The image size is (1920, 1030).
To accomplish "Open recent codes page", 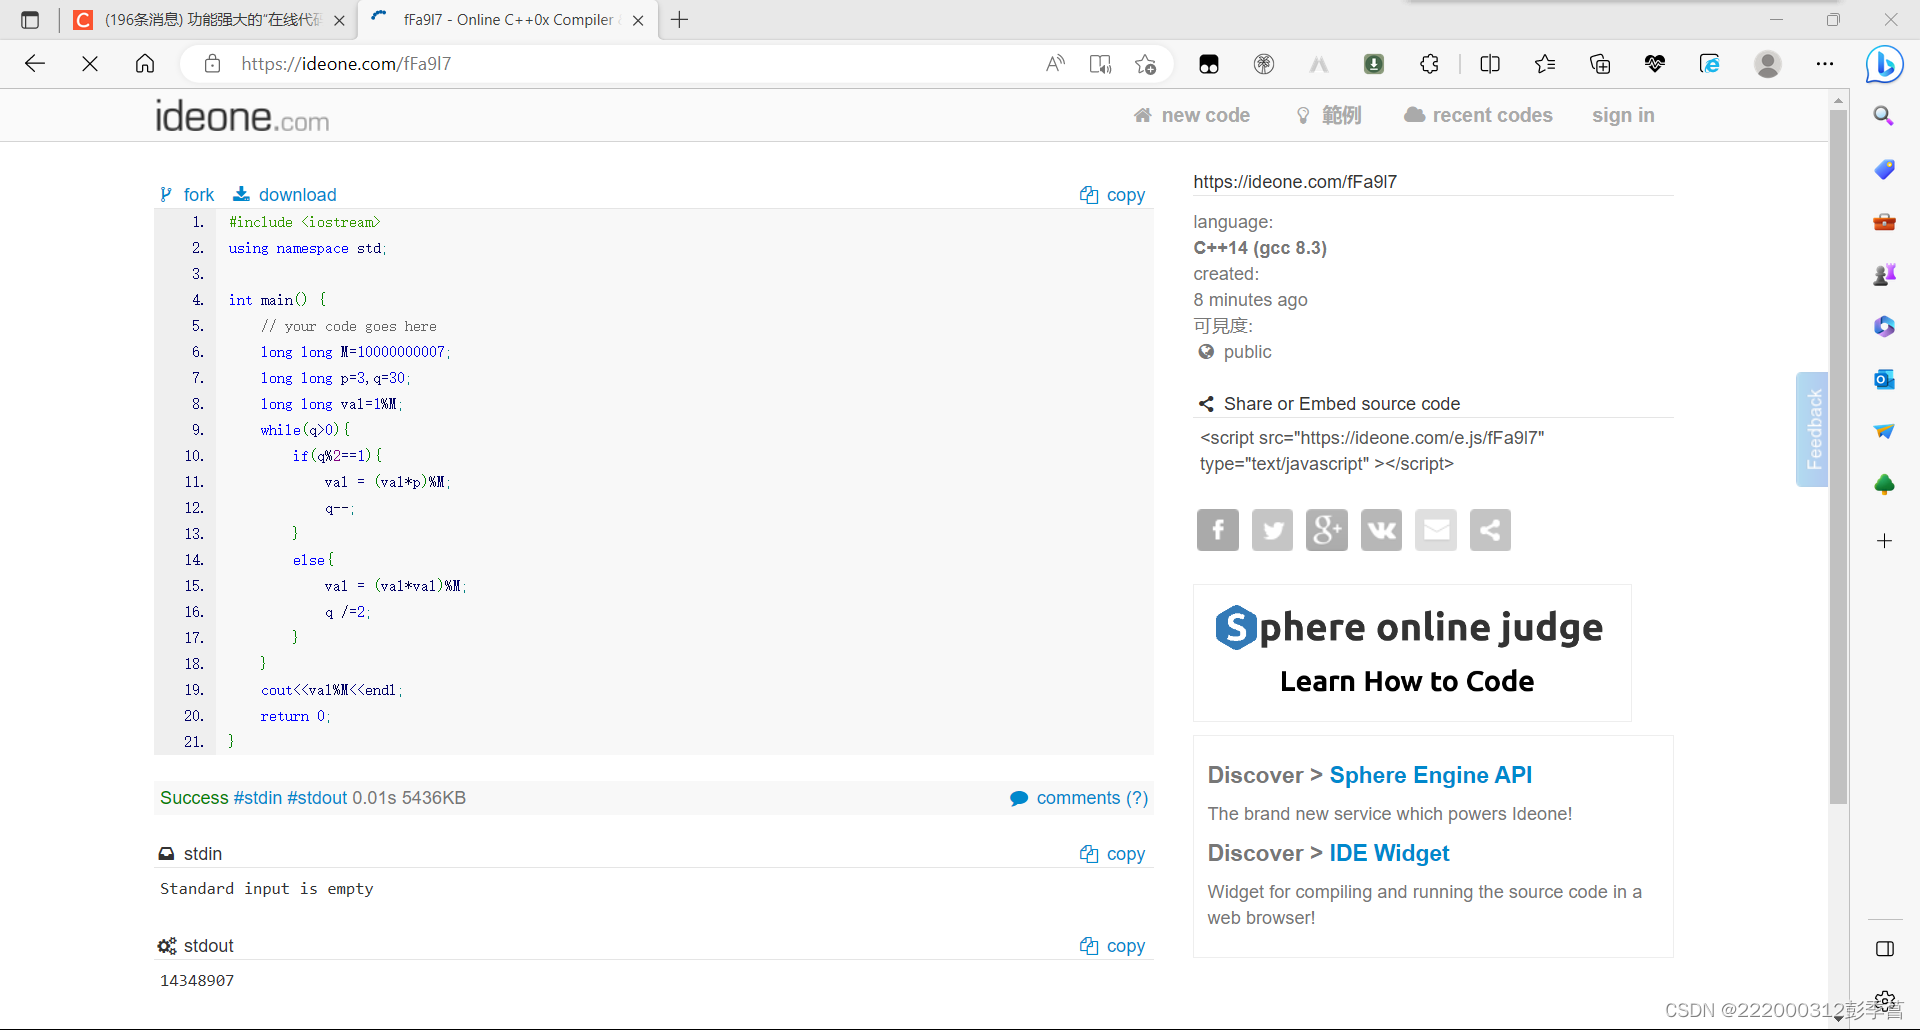I will point(1478,115).
